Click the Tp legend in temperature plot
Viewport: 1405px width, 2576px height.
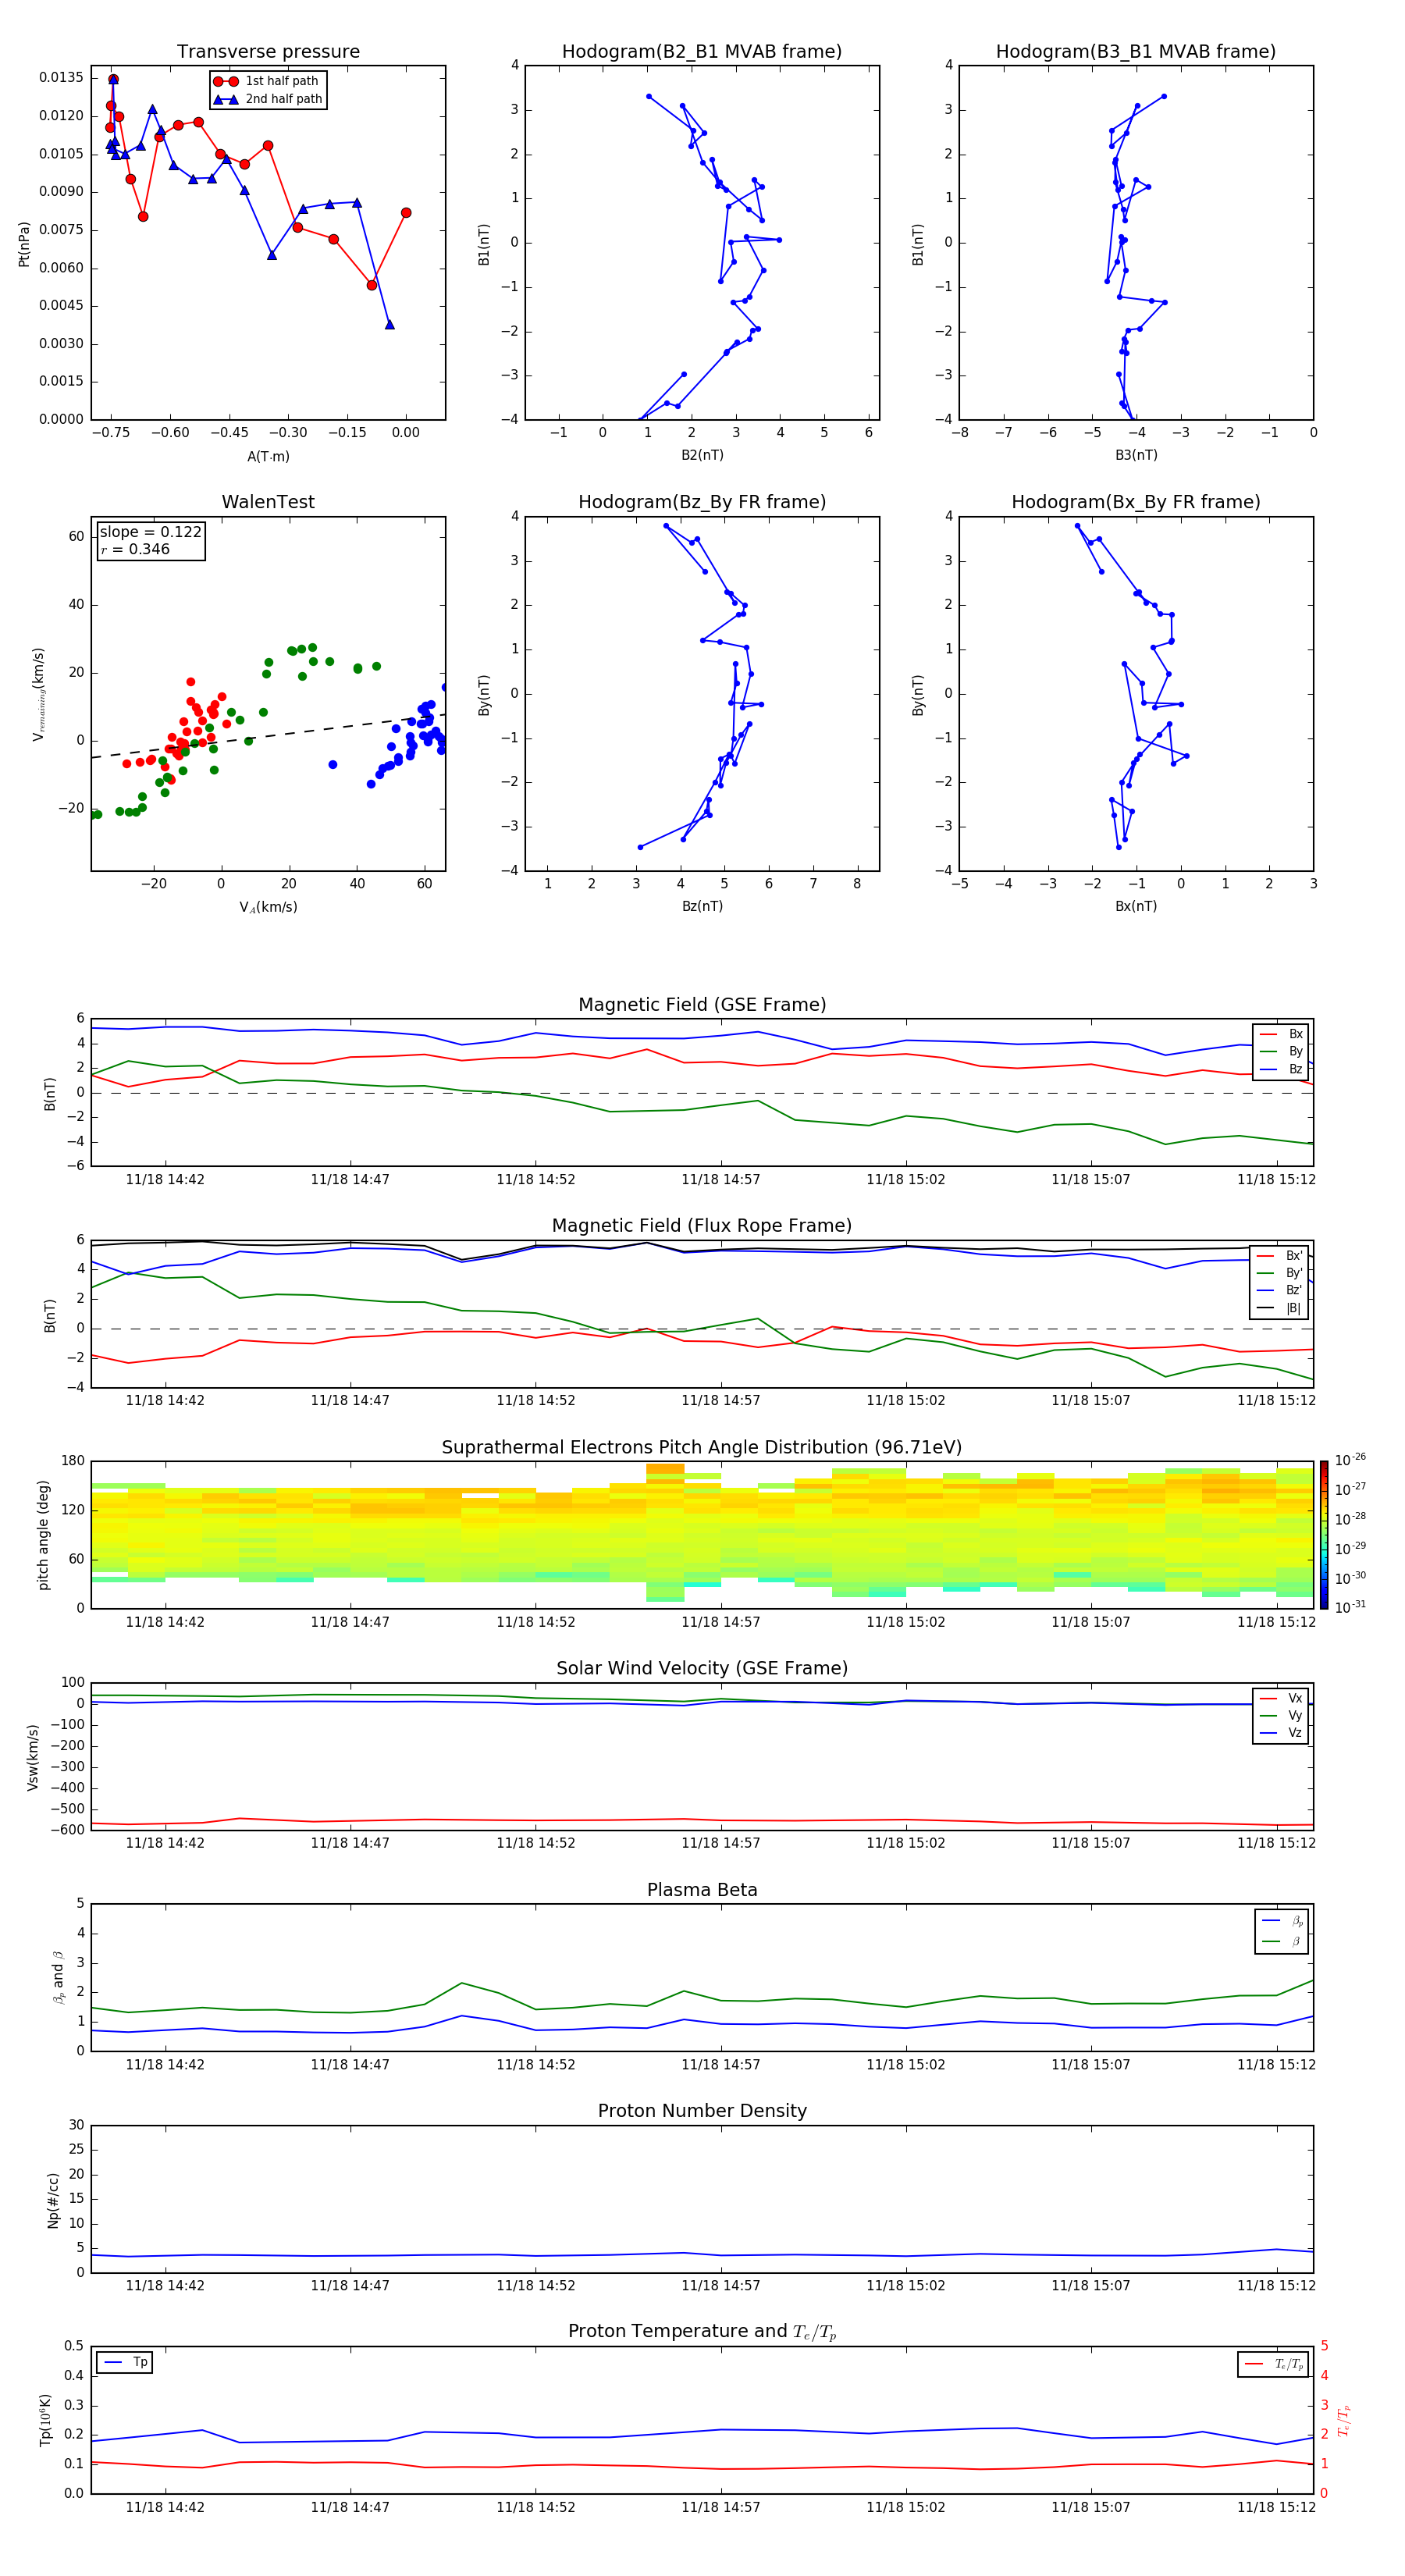pos(125,2362)
